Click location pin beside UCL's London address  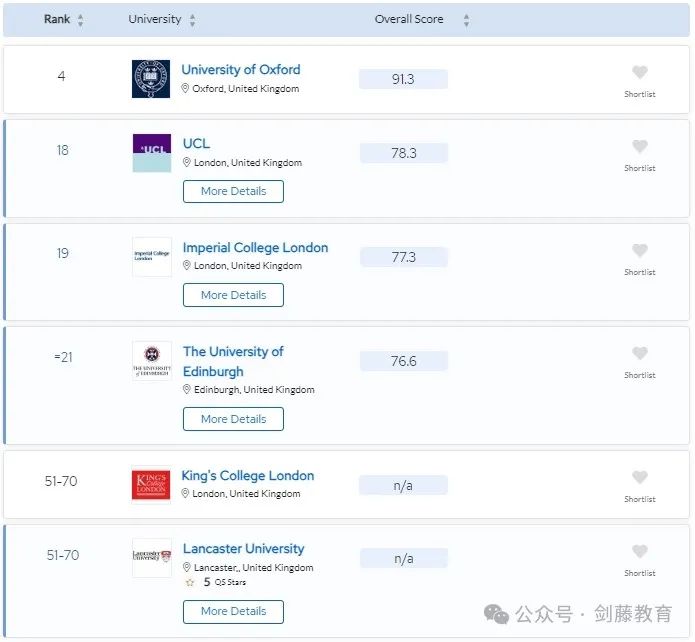(187, 163)
